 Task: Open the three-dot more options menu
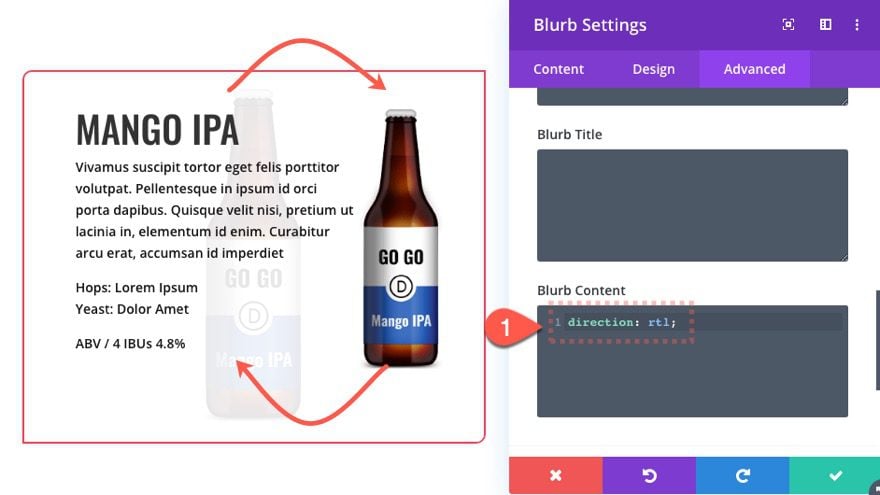coord(856,25)
